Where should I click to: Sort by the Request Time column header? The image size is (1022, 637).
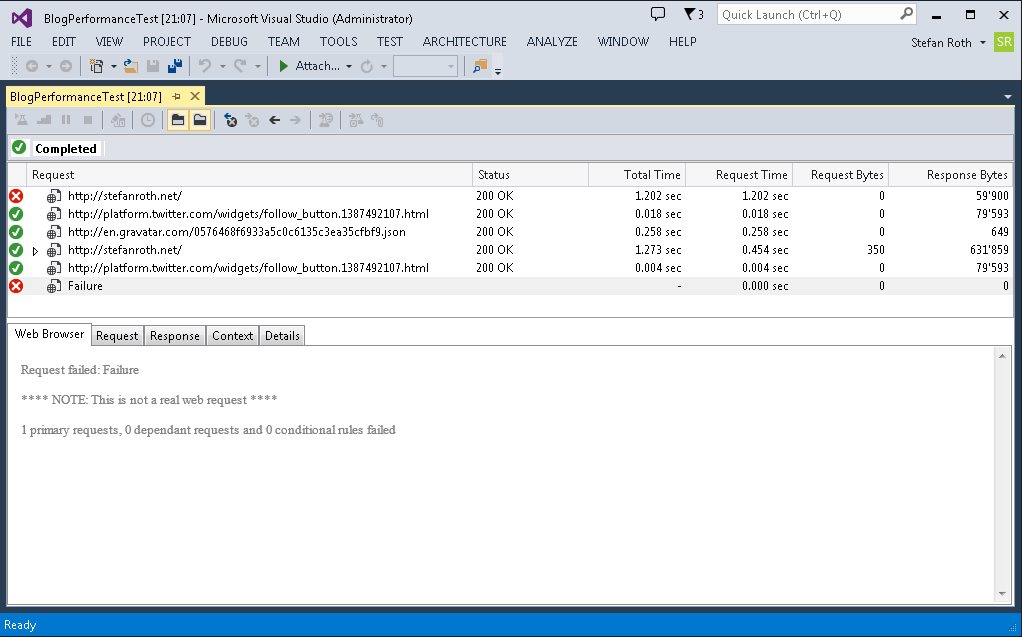[x=739, y=175]
